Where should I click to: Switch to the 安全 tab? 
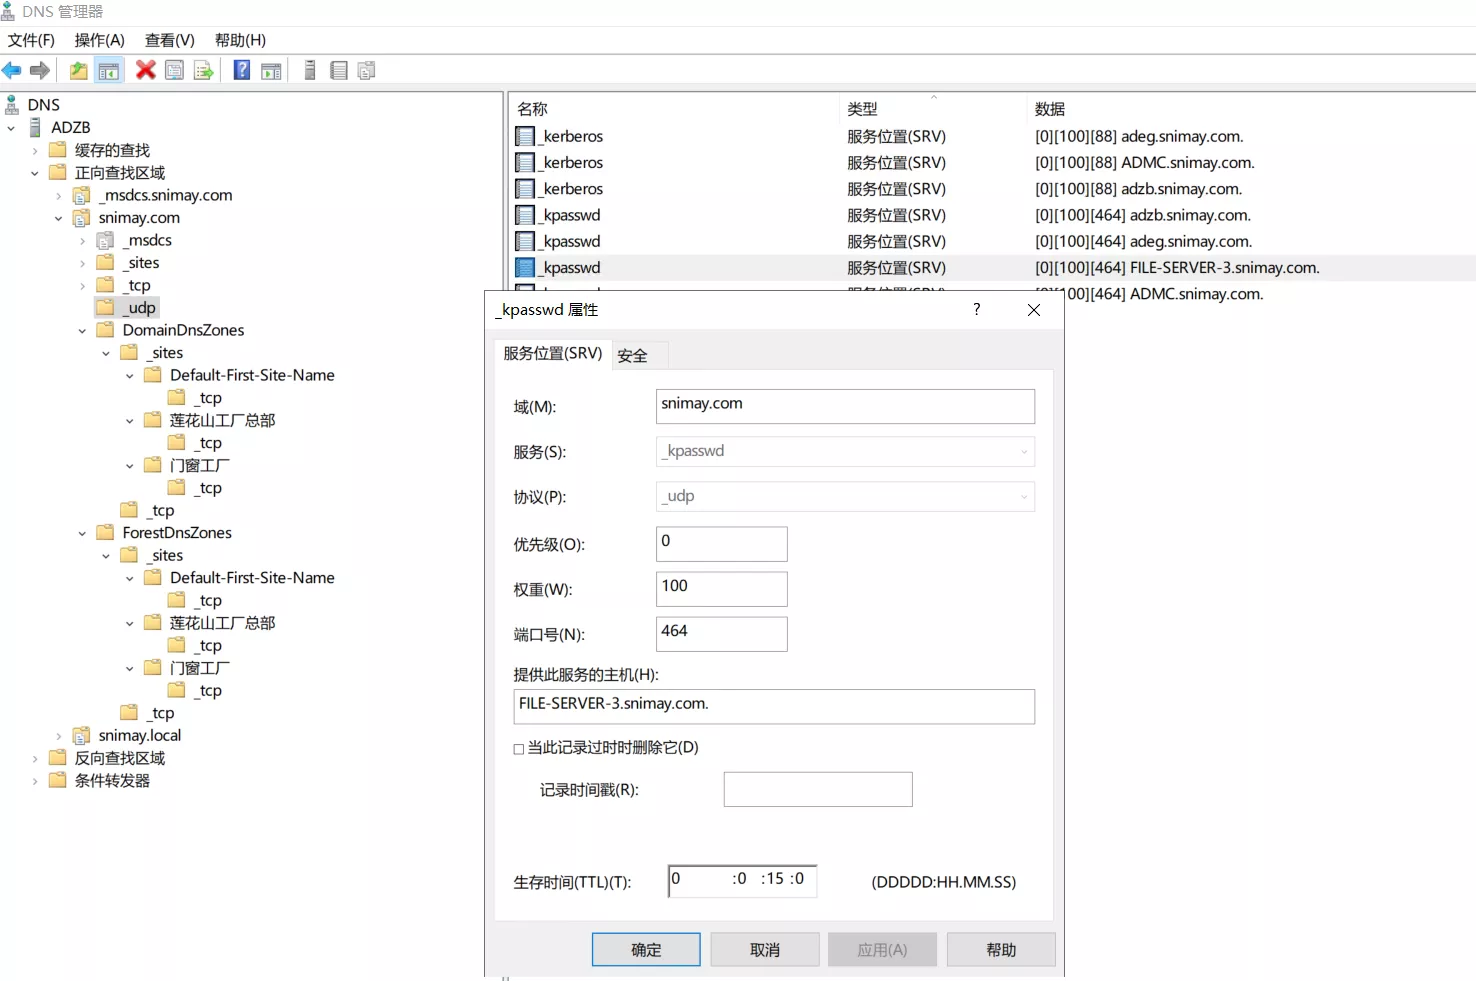tap(632, 355)
